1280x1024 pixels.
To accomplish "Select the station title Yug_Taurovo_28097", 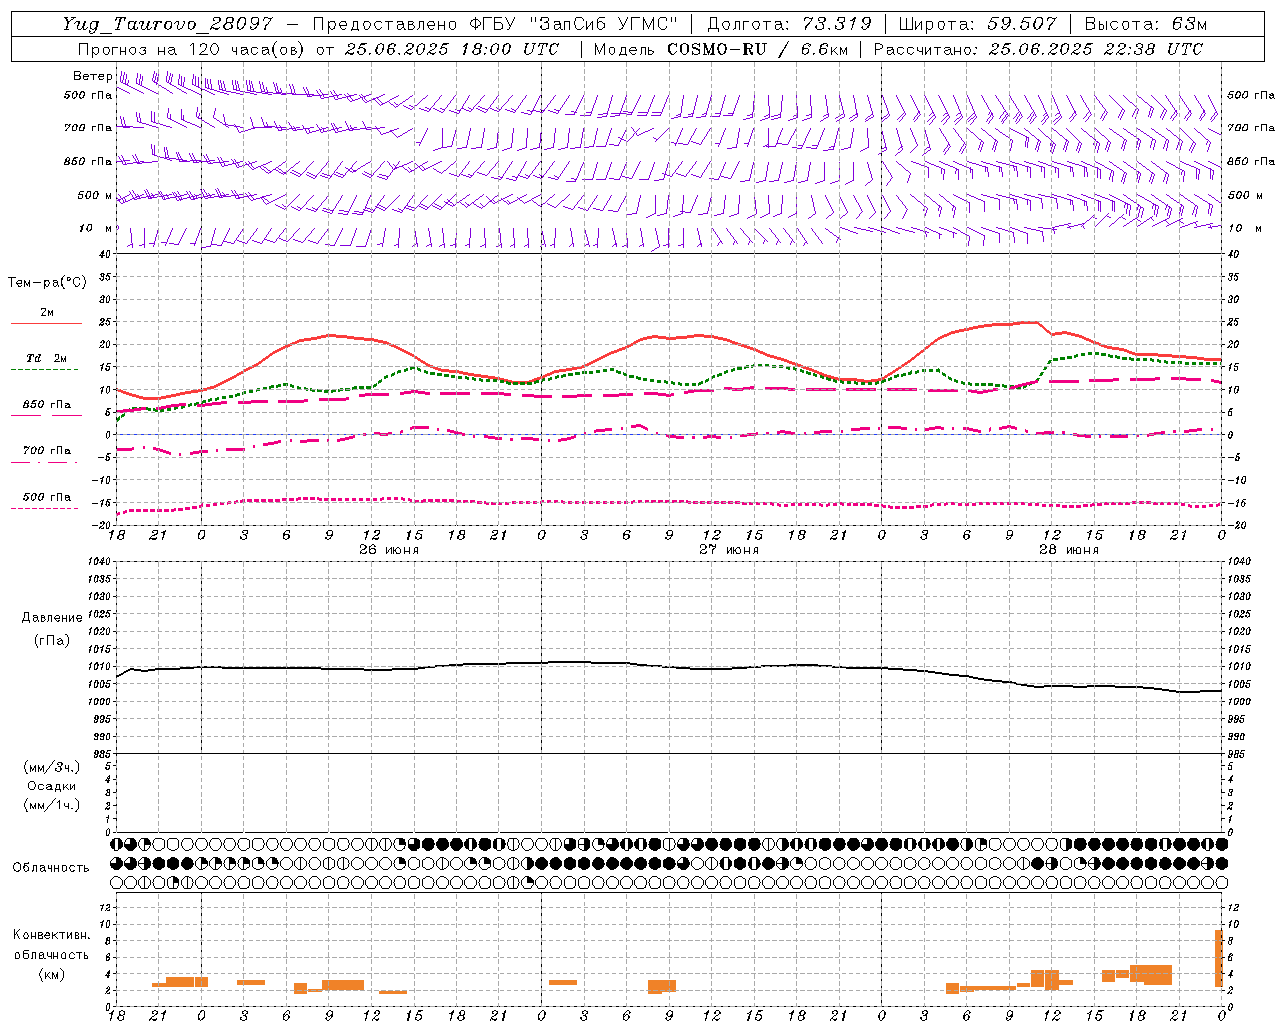I will 168,24.
